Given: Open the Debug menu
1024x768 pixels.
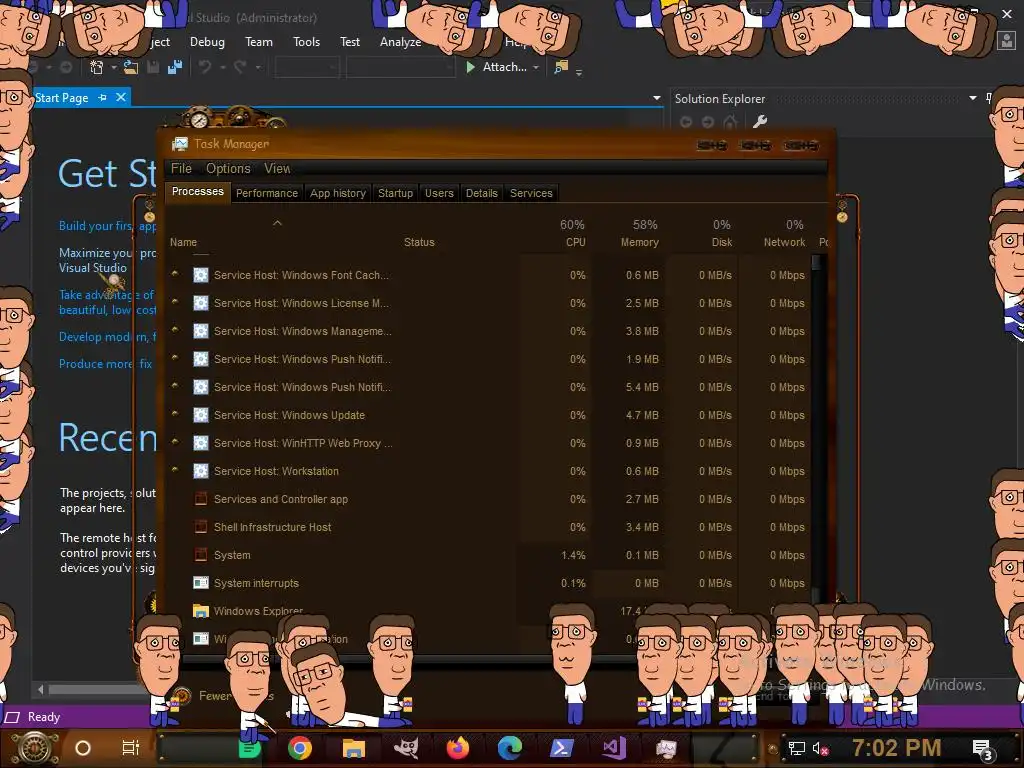Looking at the screenshot, I should 207,42.
